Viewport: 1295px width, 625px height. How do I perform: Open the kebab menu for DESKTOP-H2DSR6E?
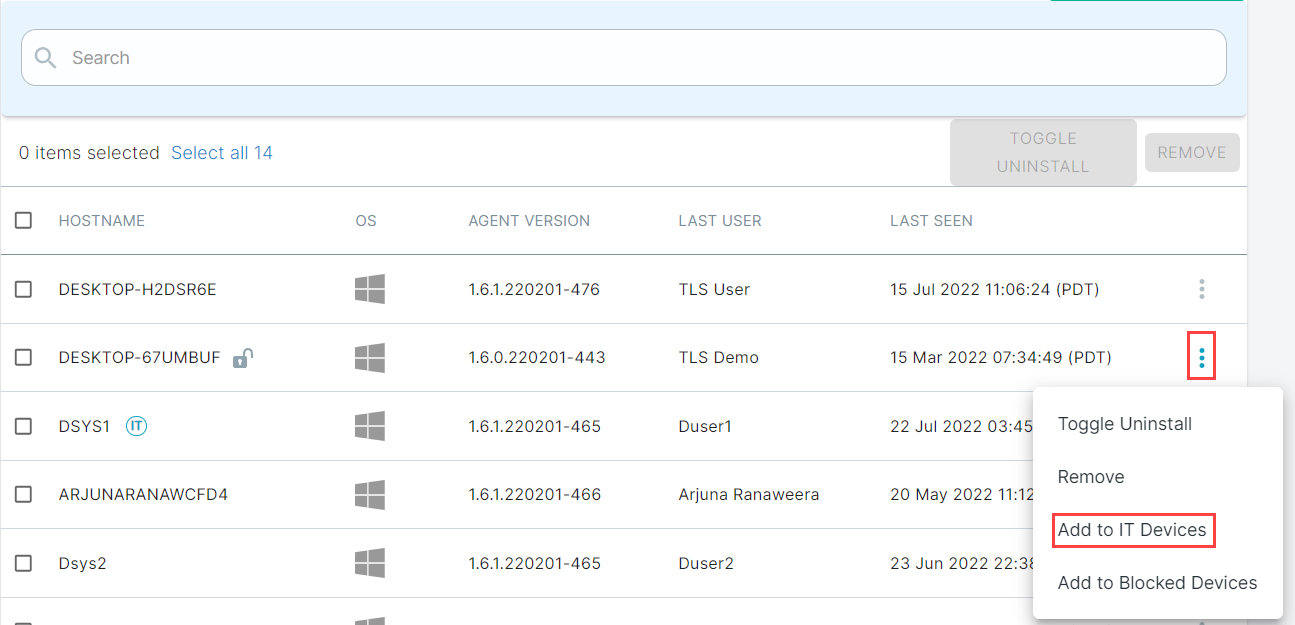click(x=1201, y=289)
